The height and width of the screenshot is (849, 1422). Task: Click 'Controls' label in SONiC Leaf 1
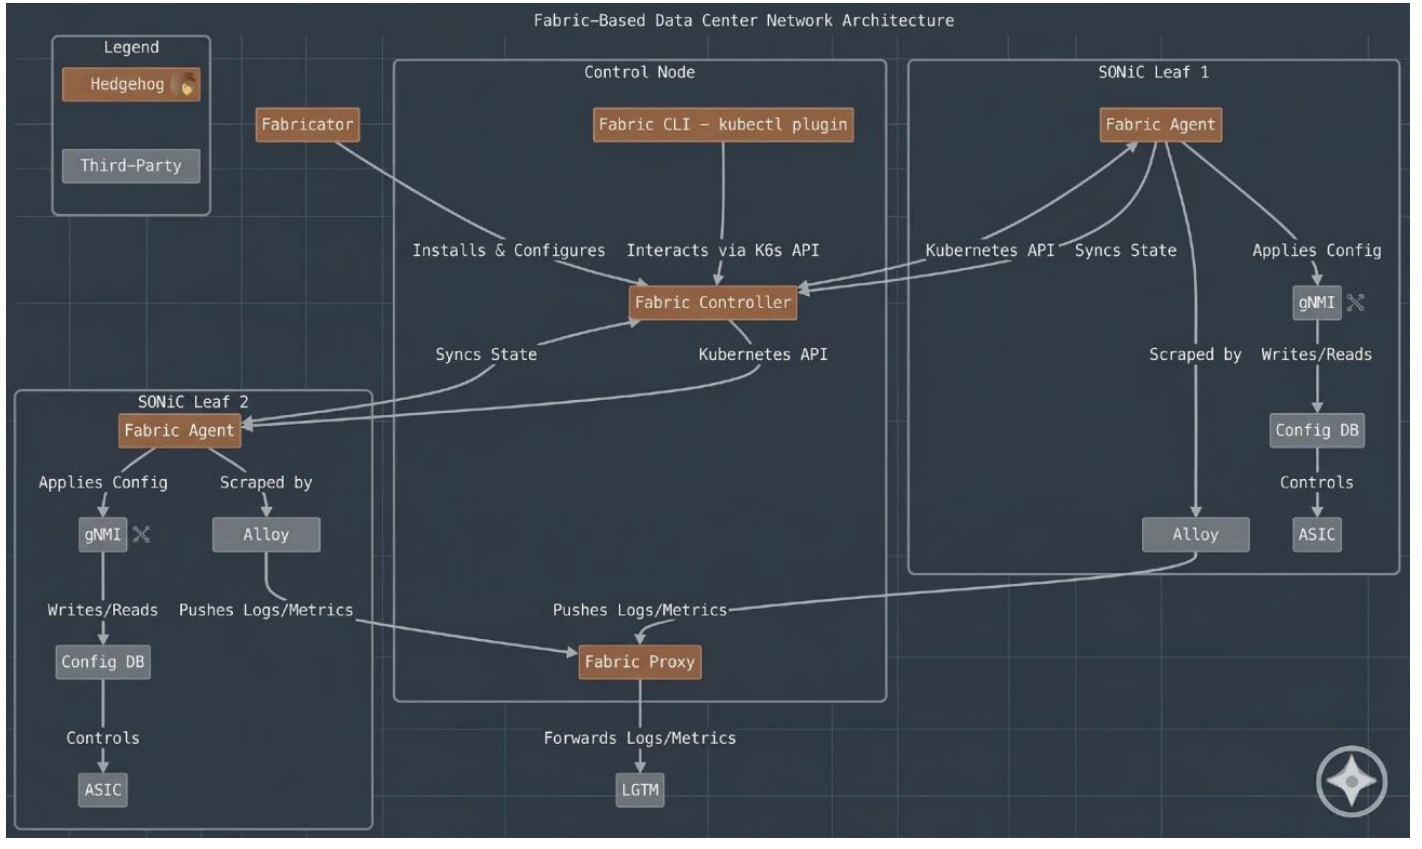(1317, 482)
